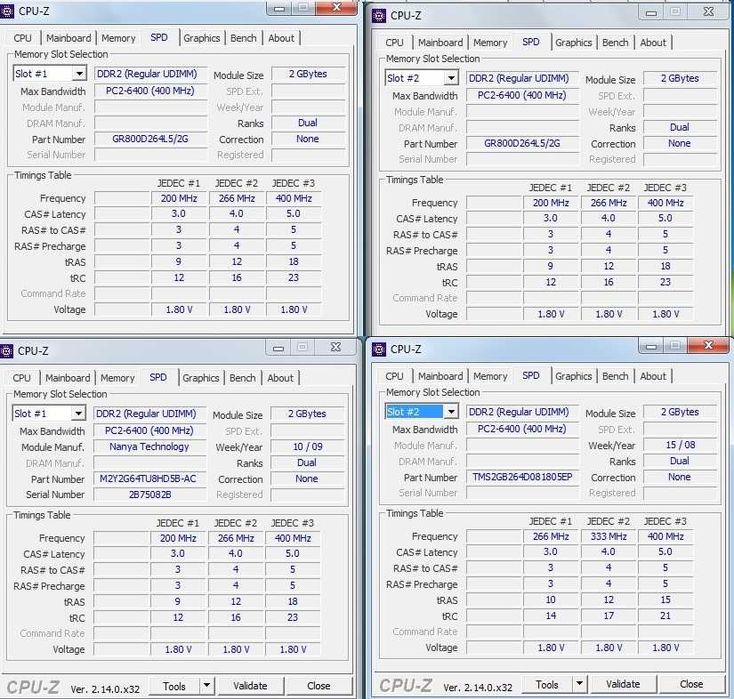Click CPU-Z app icon in top-right window title
The image size is (734, 699).
[x=379, y=15]
